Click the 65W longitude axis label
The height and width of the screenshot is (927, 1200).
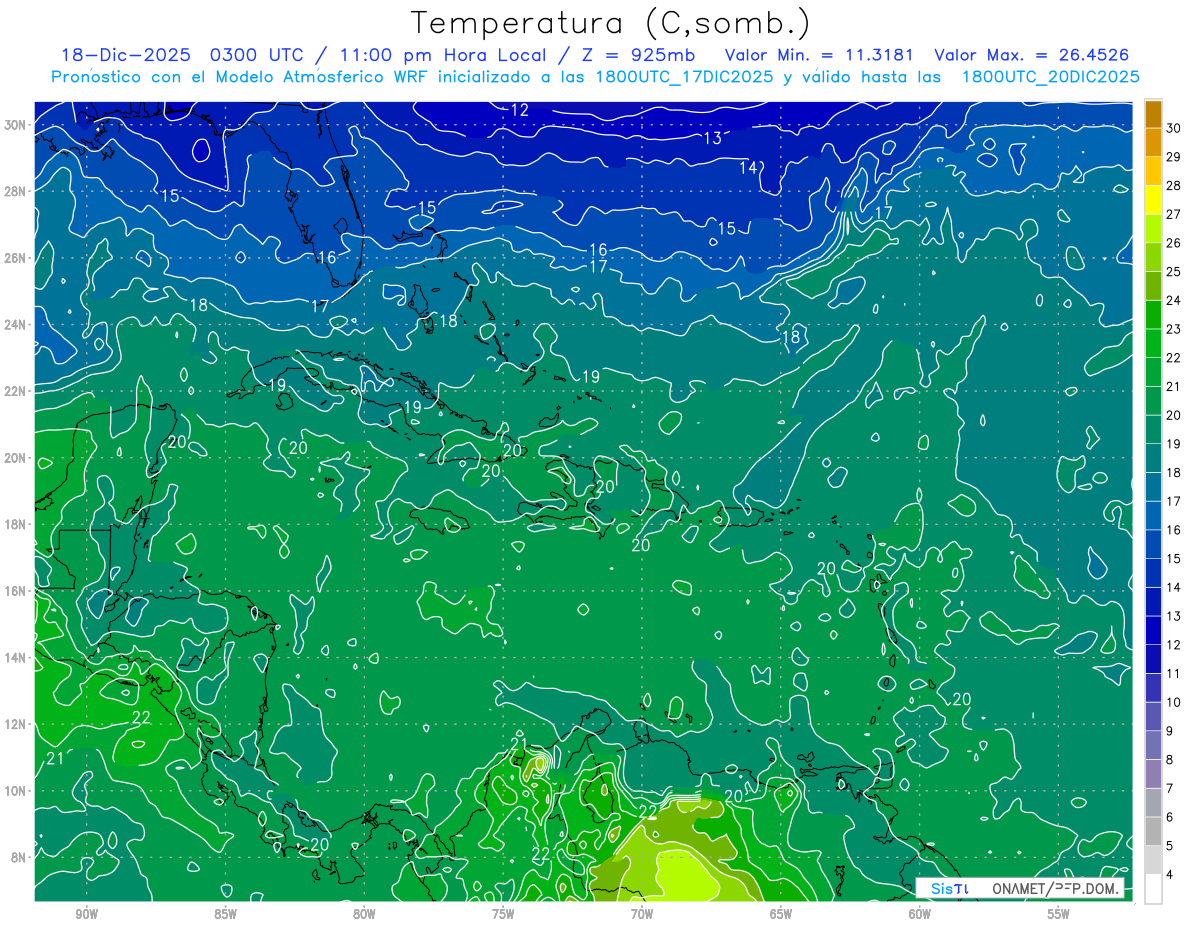(x=782, y=914)
